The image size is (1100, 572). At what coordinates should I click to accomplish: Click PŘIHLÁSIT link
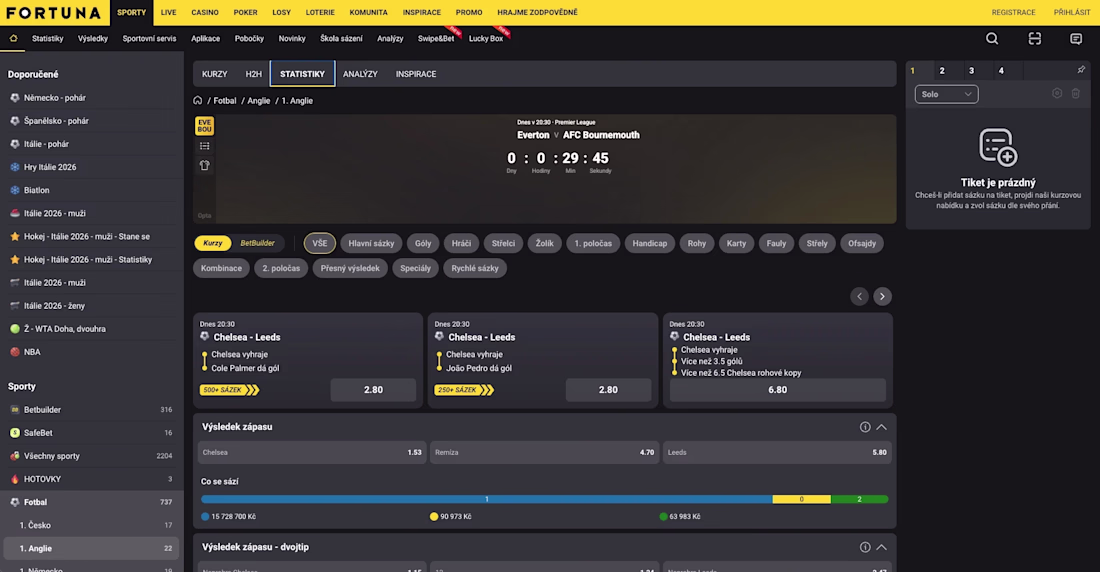(x=1071, y=13)
